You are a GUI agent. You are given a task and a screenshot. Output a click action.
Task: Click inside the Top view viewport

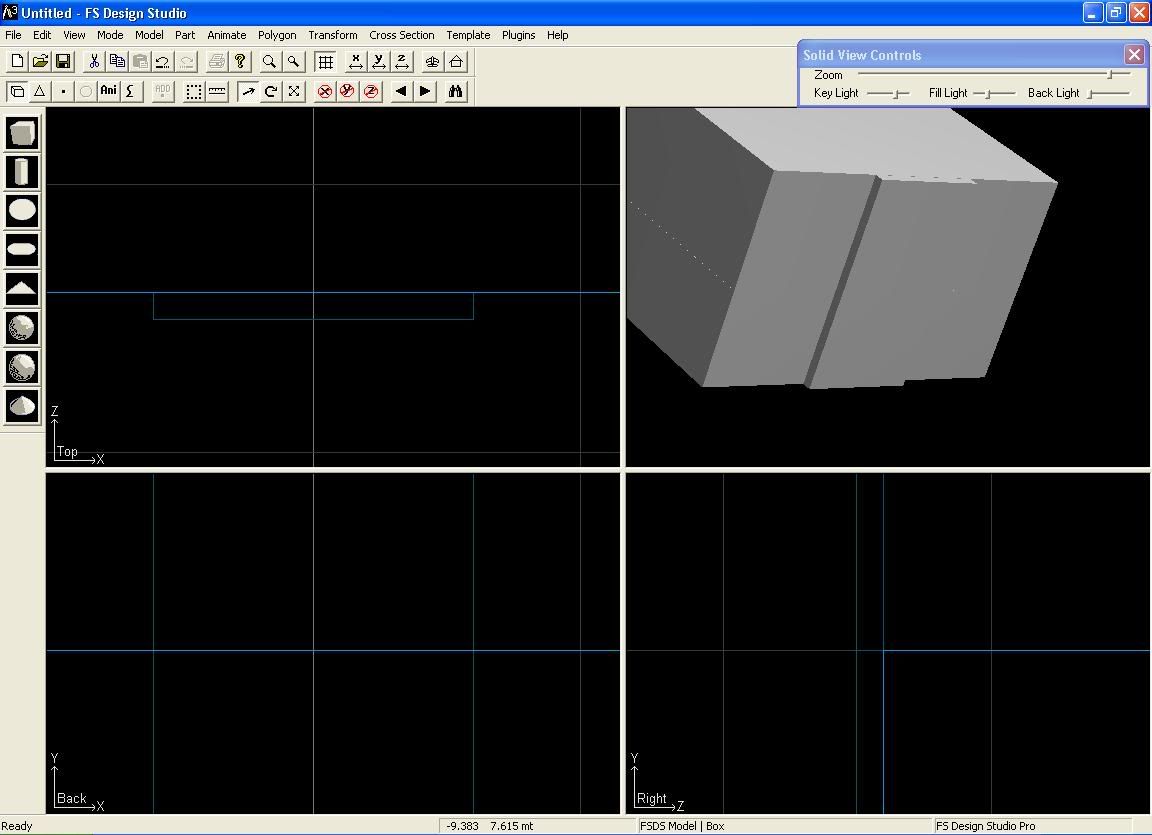333,287
